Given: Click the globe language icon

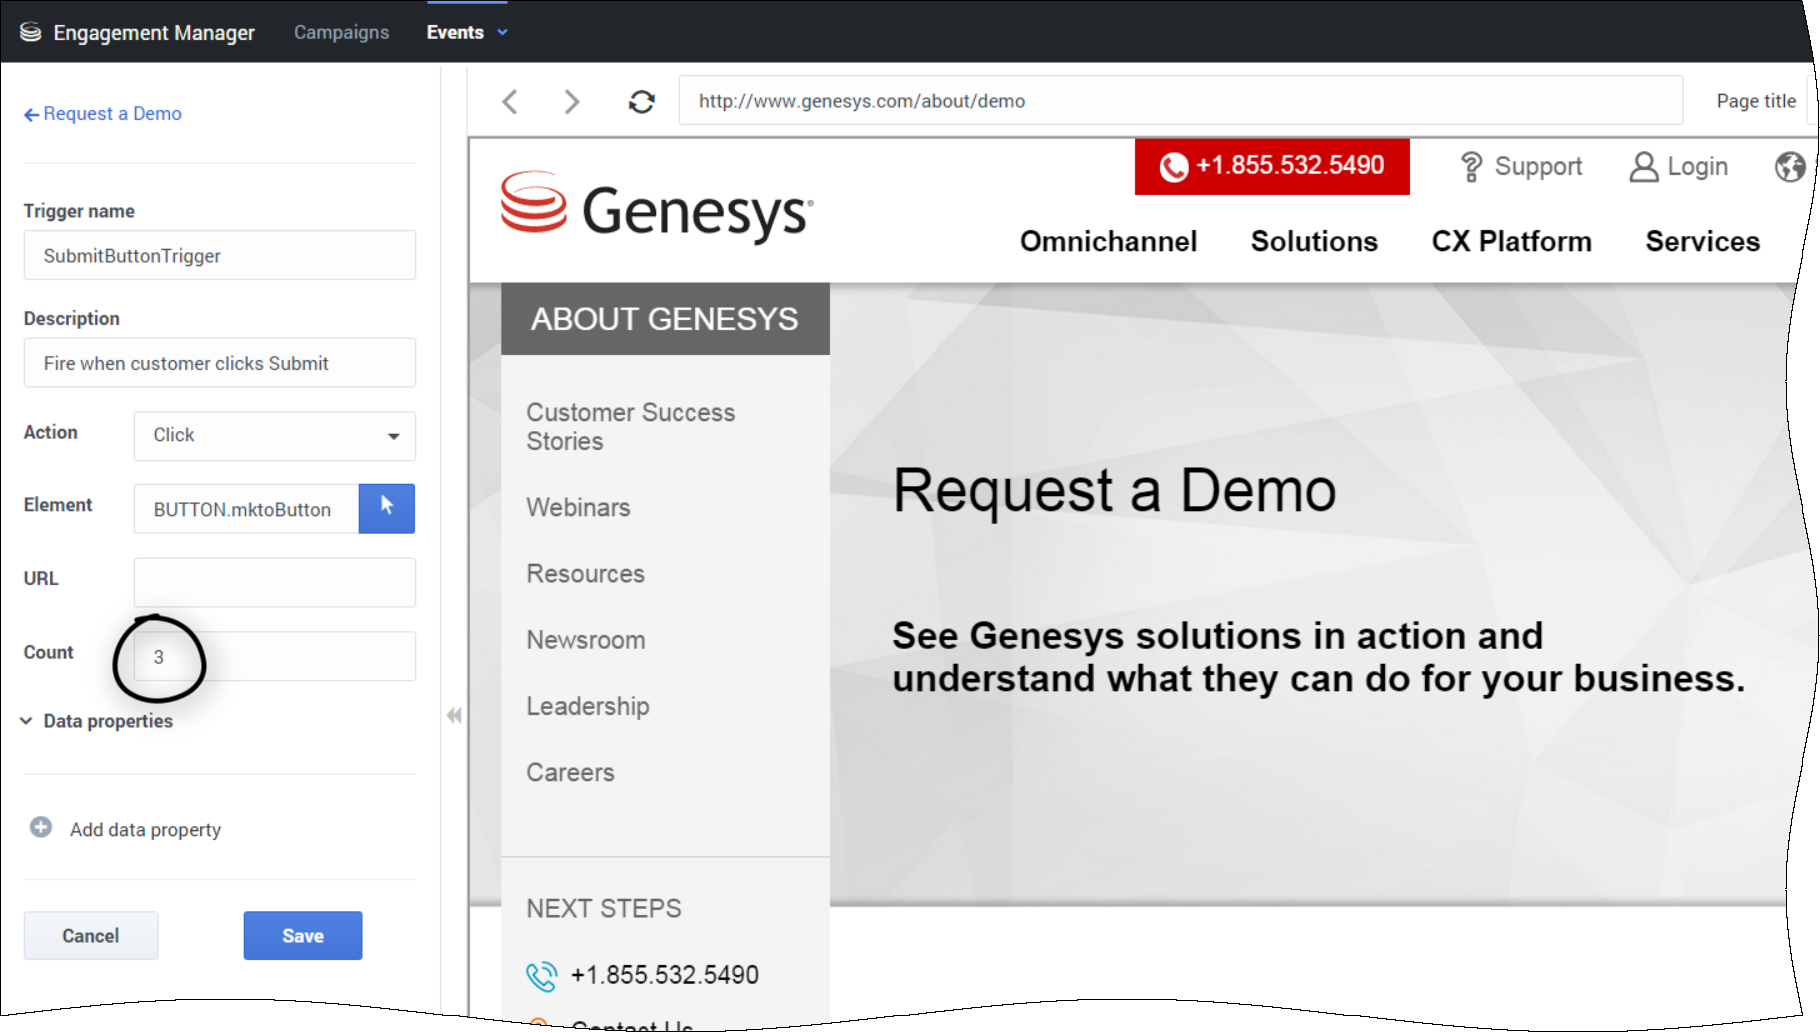Looking at the screenshot, I should (1789, 166).
